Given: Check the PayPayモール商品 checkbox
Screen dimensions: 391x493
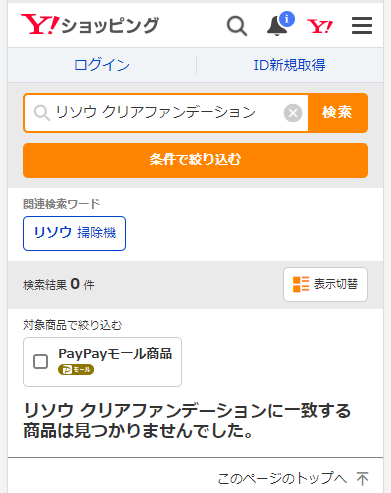Looking at the screenshot, I should point(40,362).
